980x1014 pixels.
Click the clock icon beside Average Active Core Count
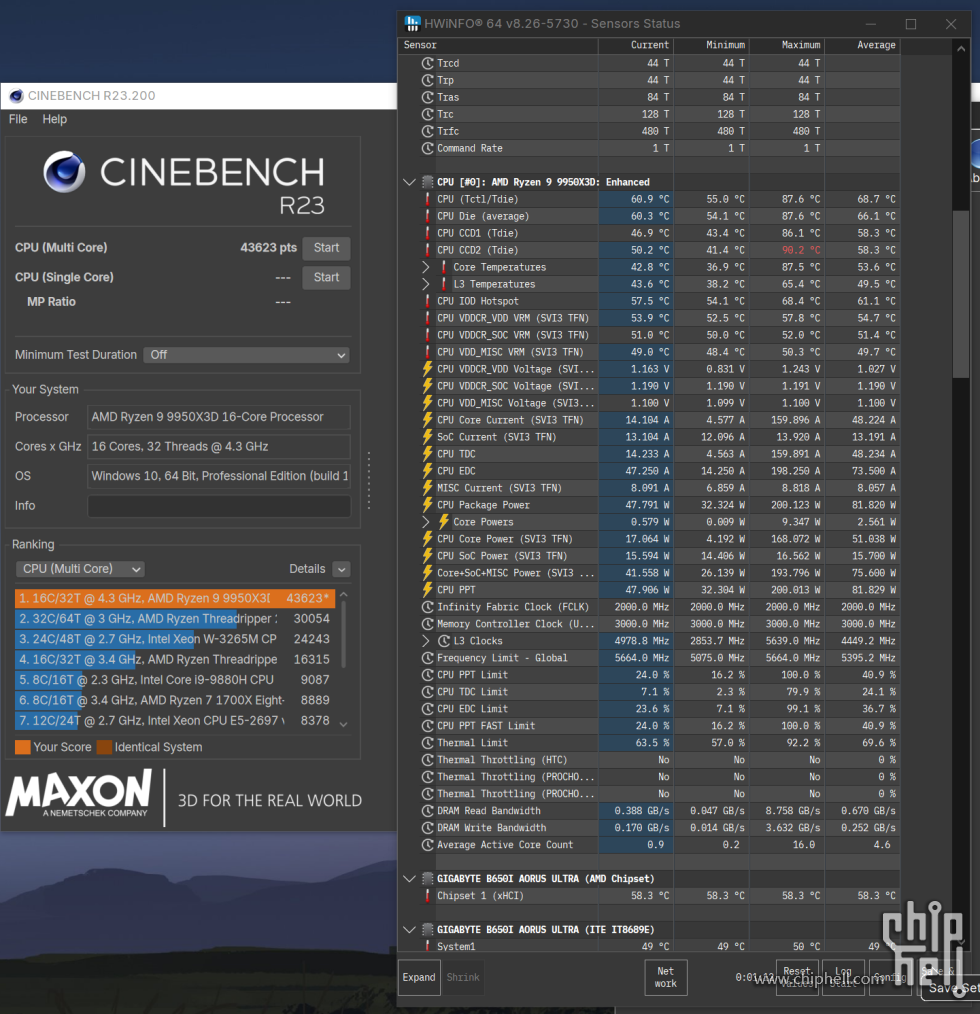tap(427, 845)
